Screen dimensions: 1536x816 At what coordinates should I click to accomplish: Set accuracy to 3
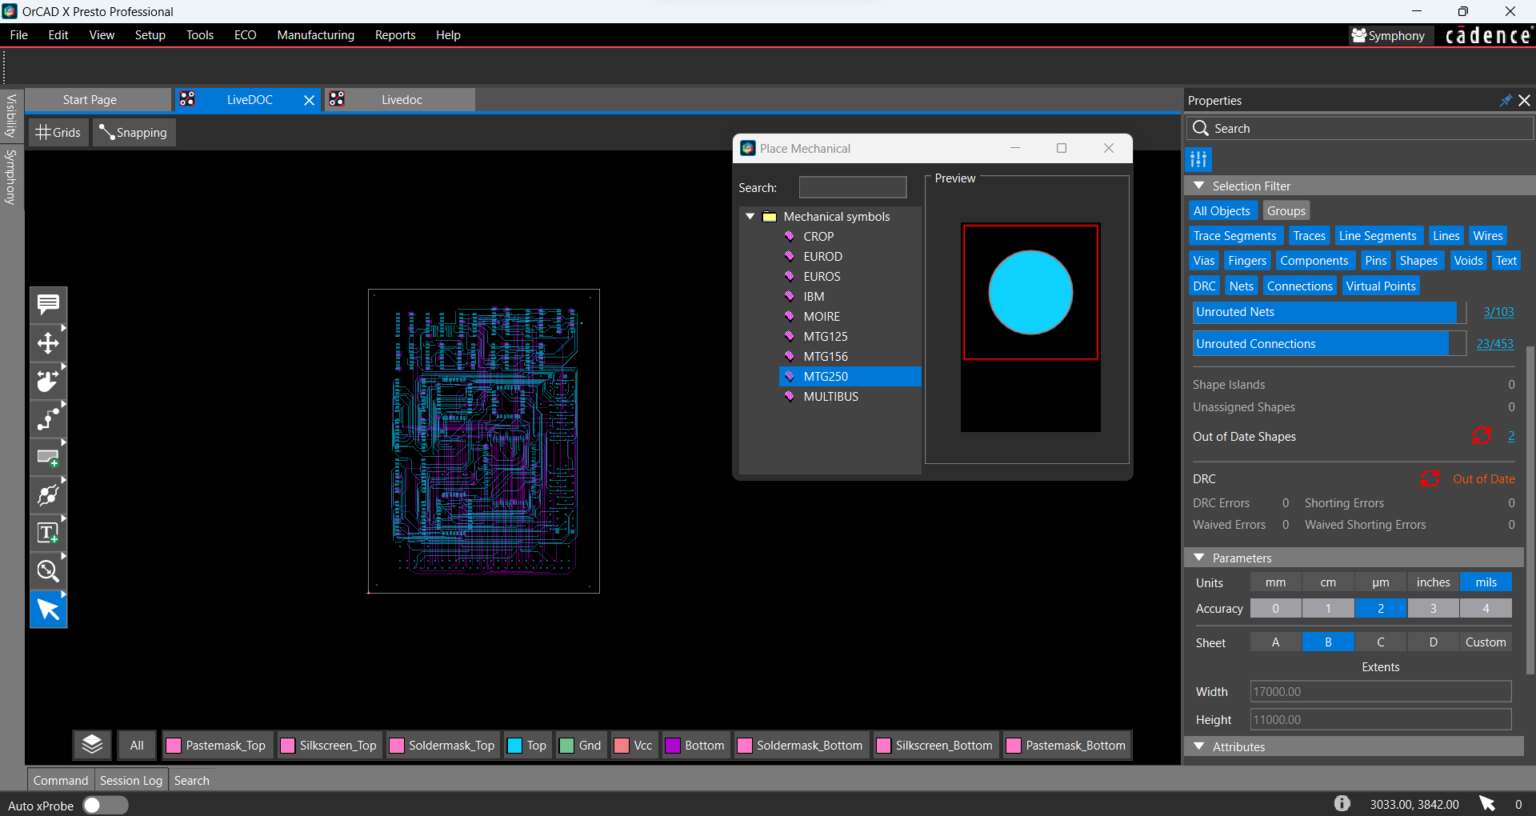(x=1433, y=608)
